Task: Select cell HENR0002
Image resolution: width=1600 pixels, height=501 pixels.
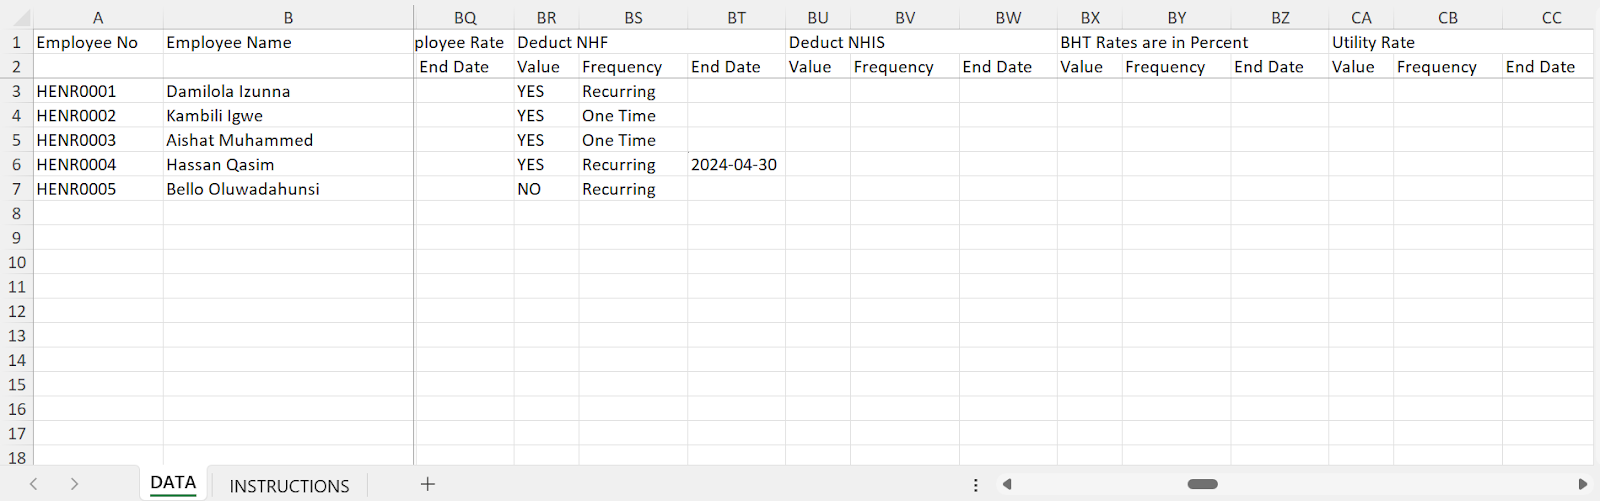Action: pyautogui.click(x=98, y=115)
